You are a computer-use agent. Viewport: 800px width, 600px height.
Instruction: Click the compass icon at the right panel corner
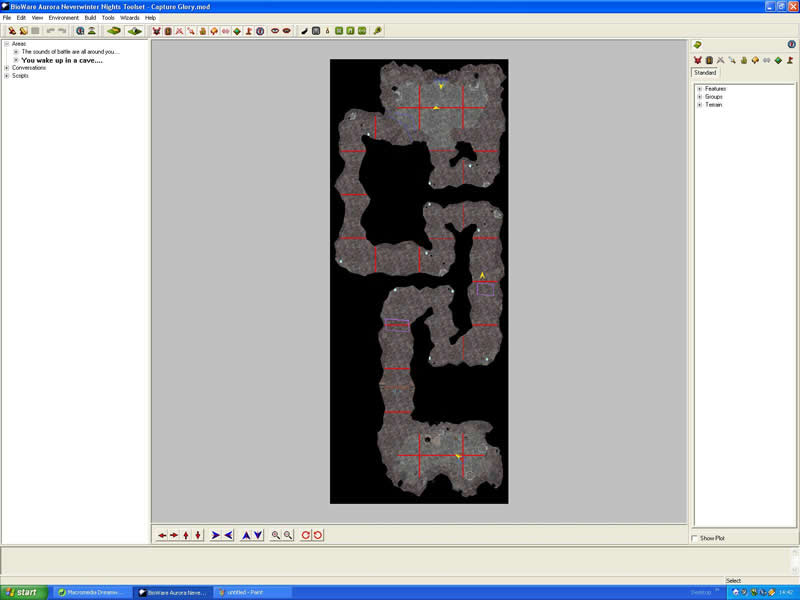pos(791,45)
